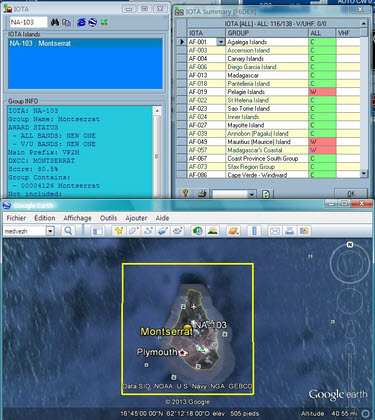Viewport: 375px width, 420px height.
Task: Expand the AF-001 IOTA cell dropdown arrow
Action: coord(221,42)
